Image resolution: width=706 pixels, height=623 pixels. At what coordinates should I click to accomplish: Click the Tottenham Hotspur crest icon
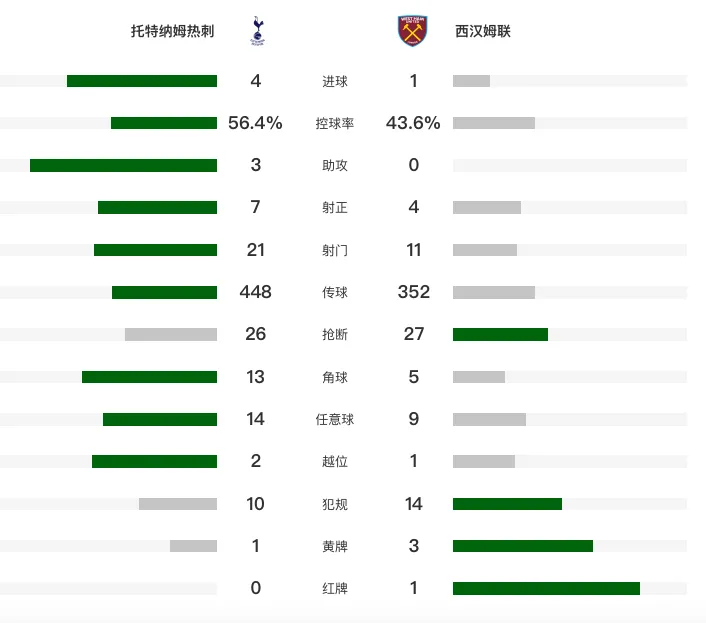258,31
